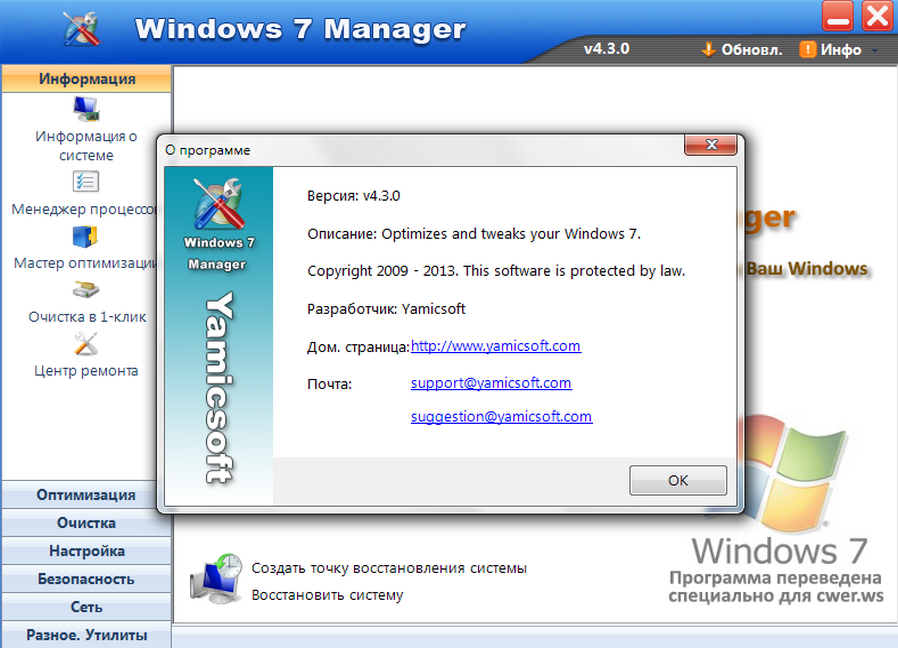Click the Обновл. update button

point(742,50)
